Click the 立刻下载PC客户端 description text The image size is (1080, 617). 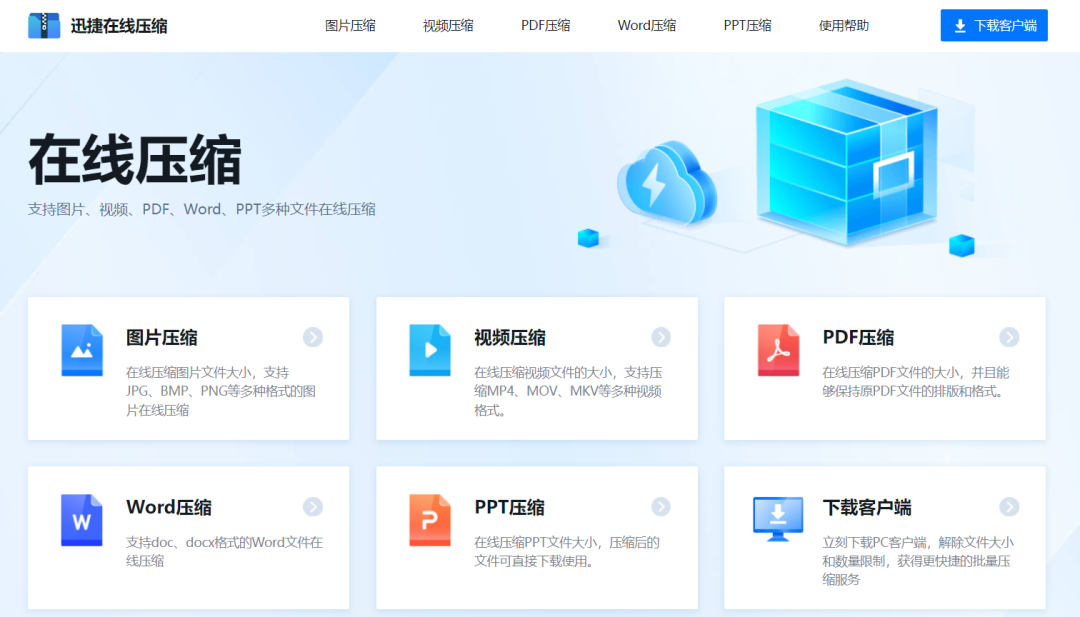[918, 561]
